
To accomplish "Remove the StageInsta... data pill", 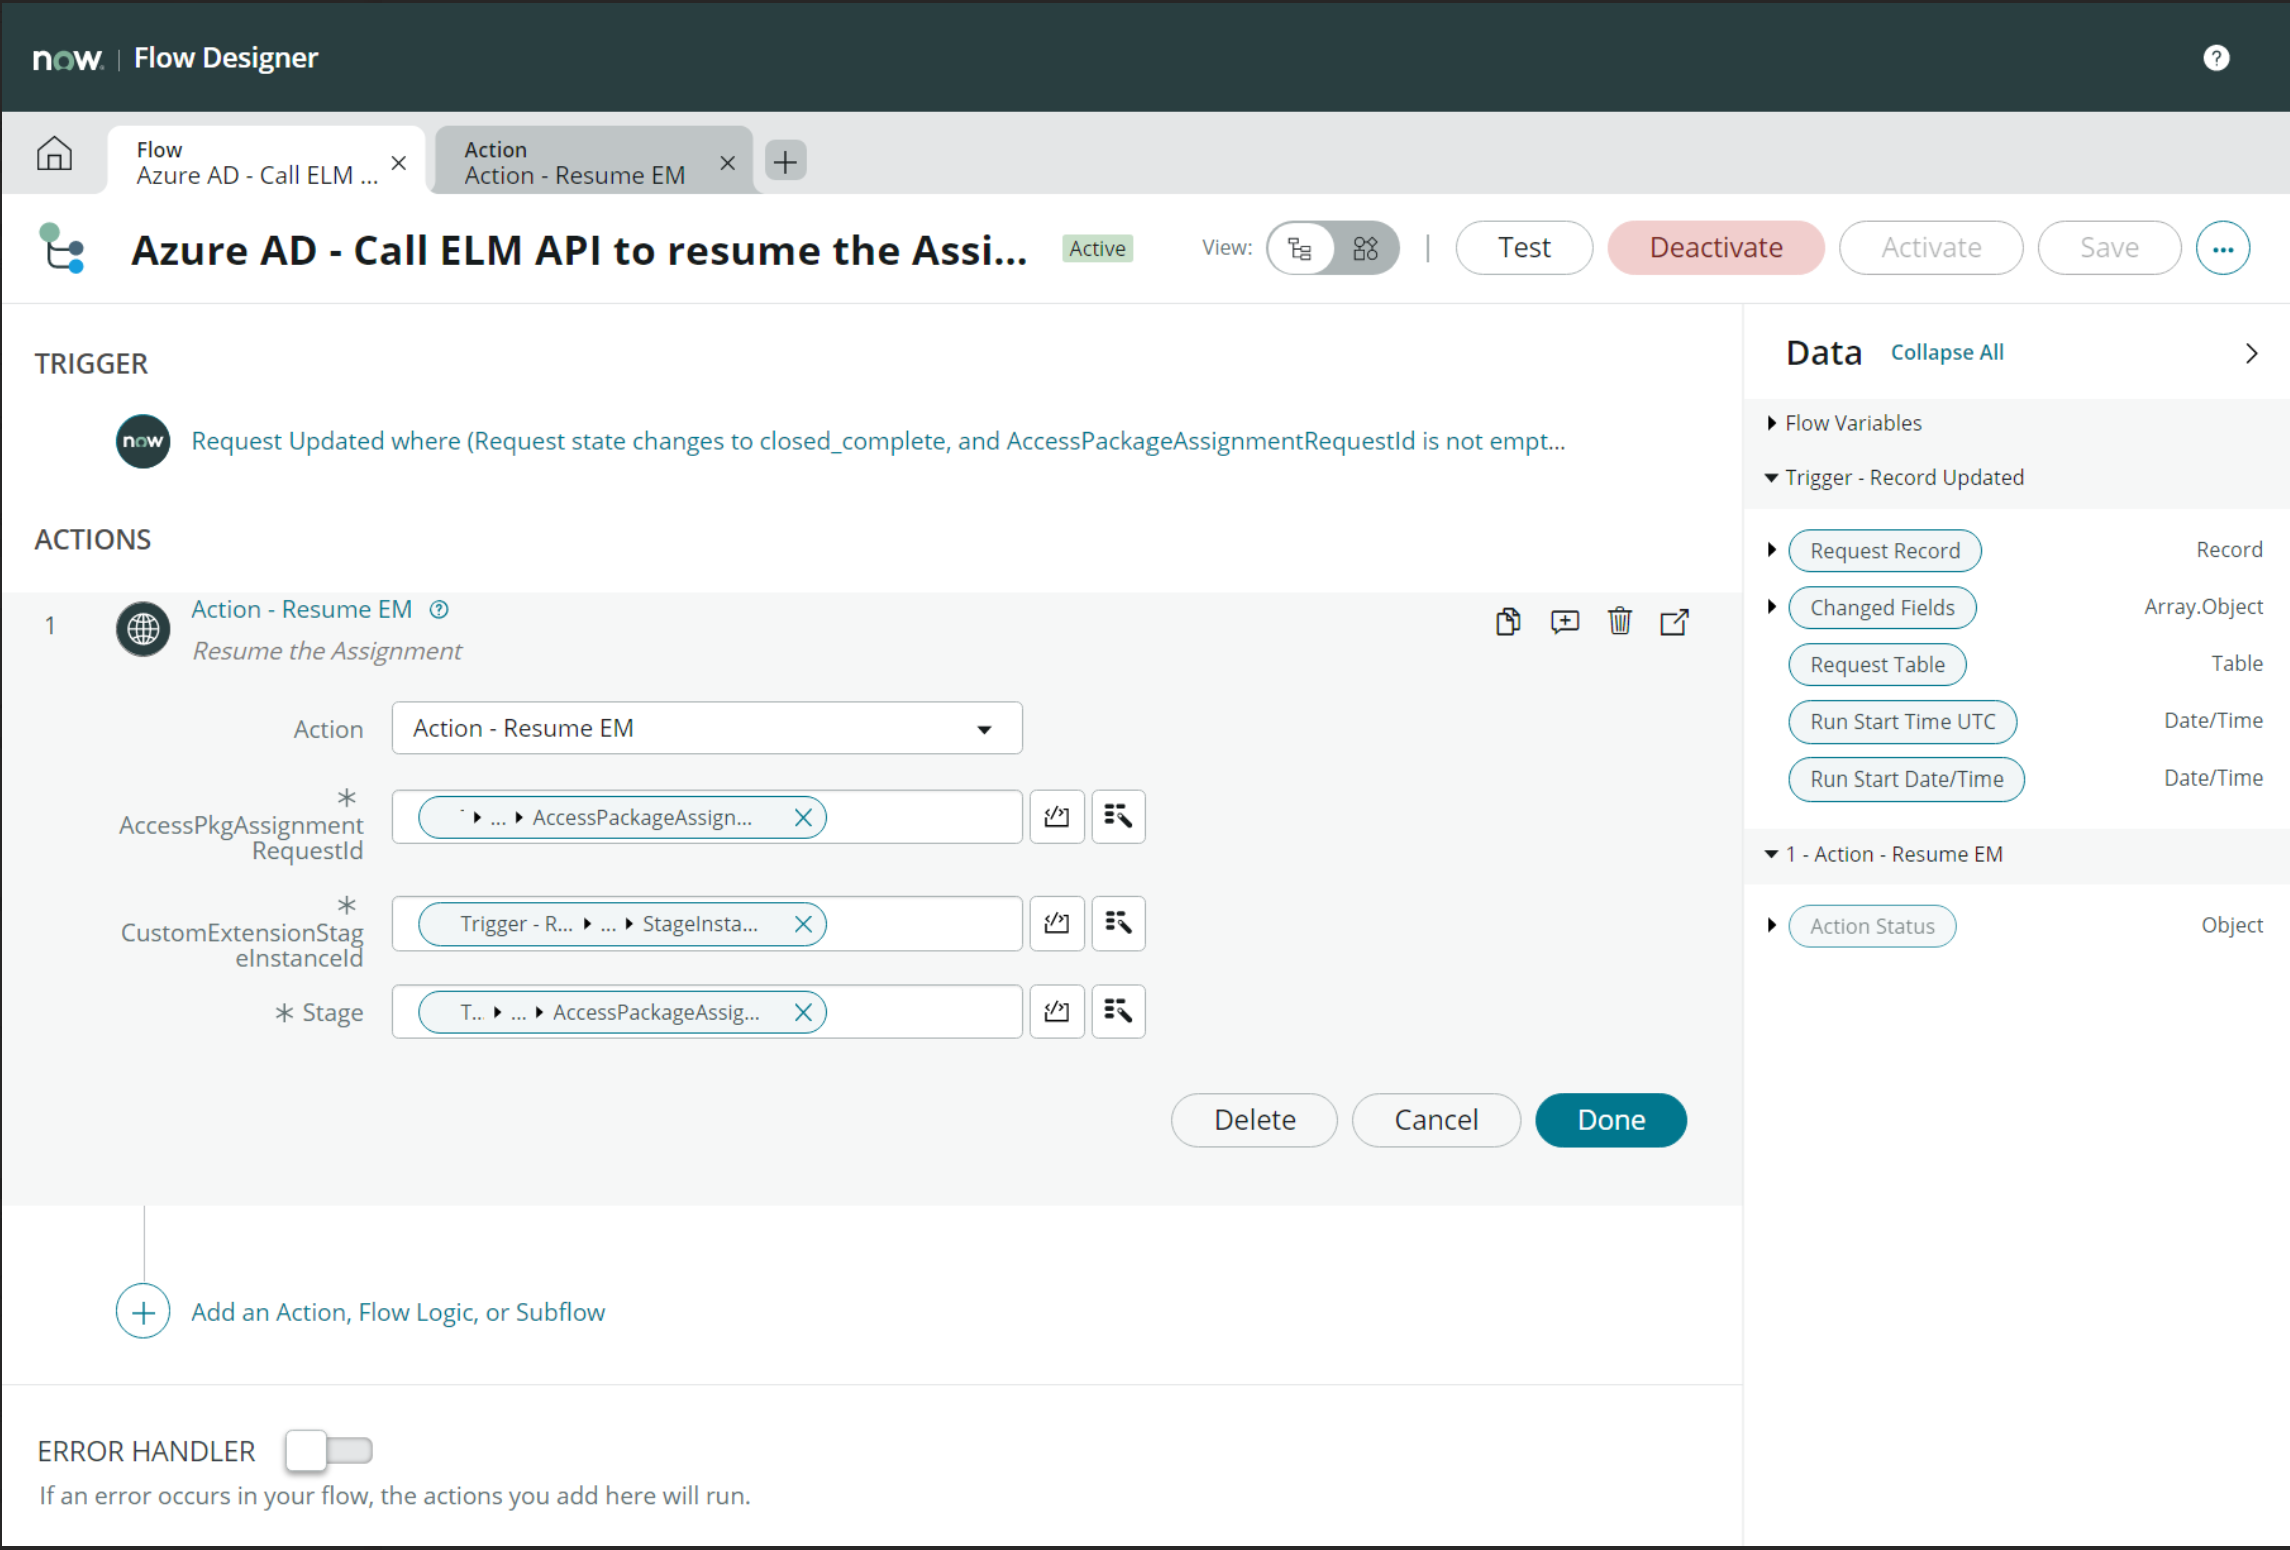I will (802, 923).
